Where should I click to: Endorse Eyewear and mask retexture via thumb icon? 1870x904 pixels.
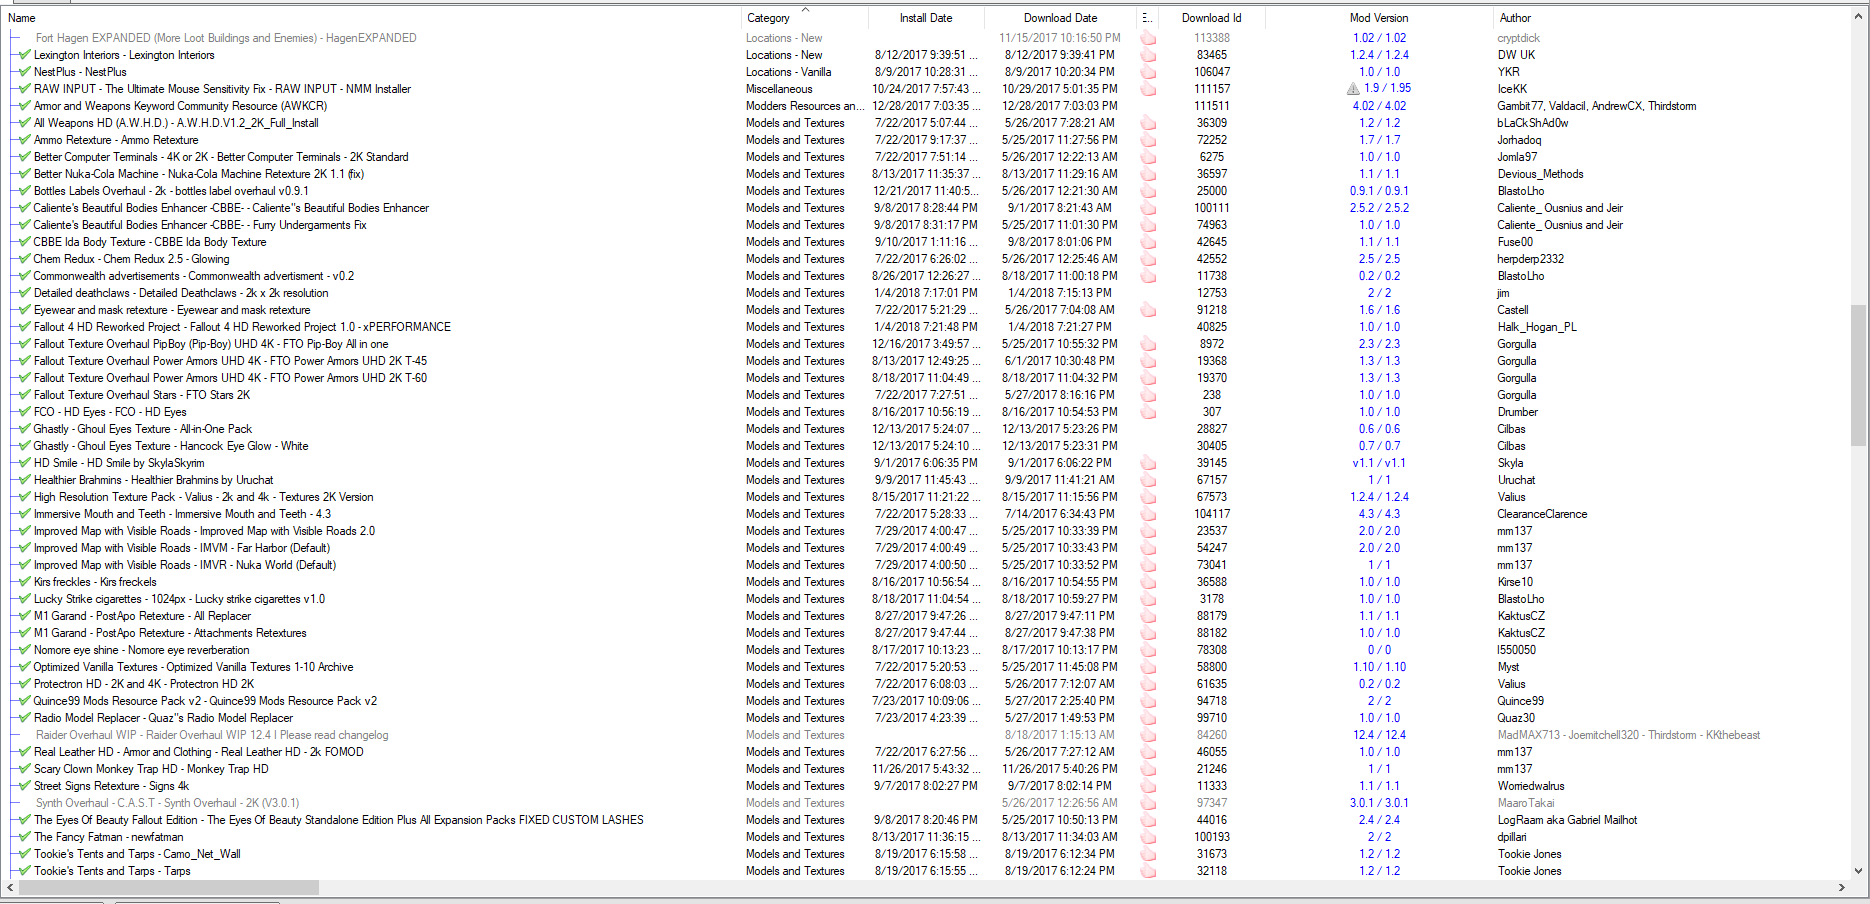(1148, 310)
